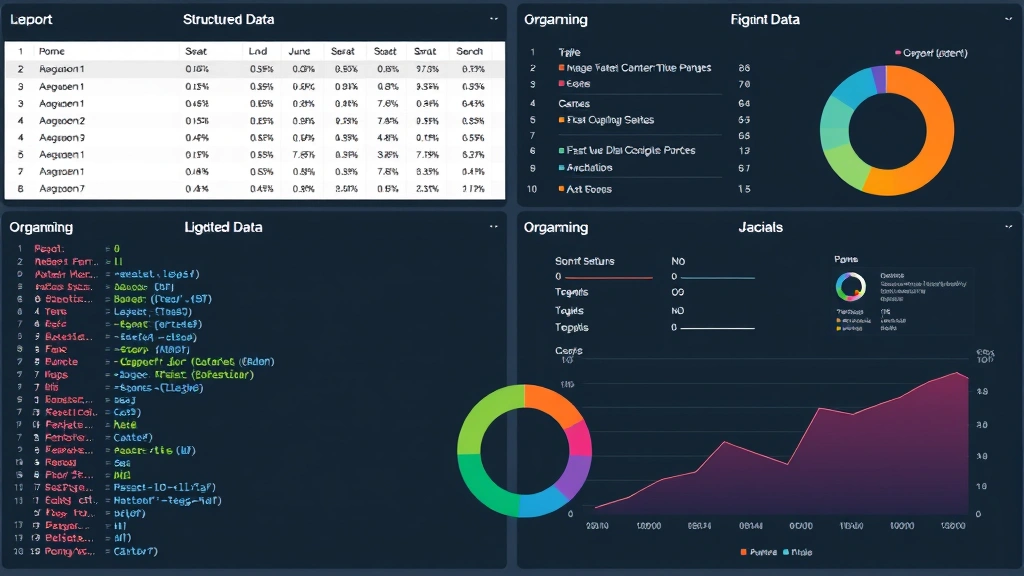This screenshot has height=576, width=1024.
Task: Click the 'Organing' heading of the code panel
Action: pyautogui.click(x=41, y=227)
